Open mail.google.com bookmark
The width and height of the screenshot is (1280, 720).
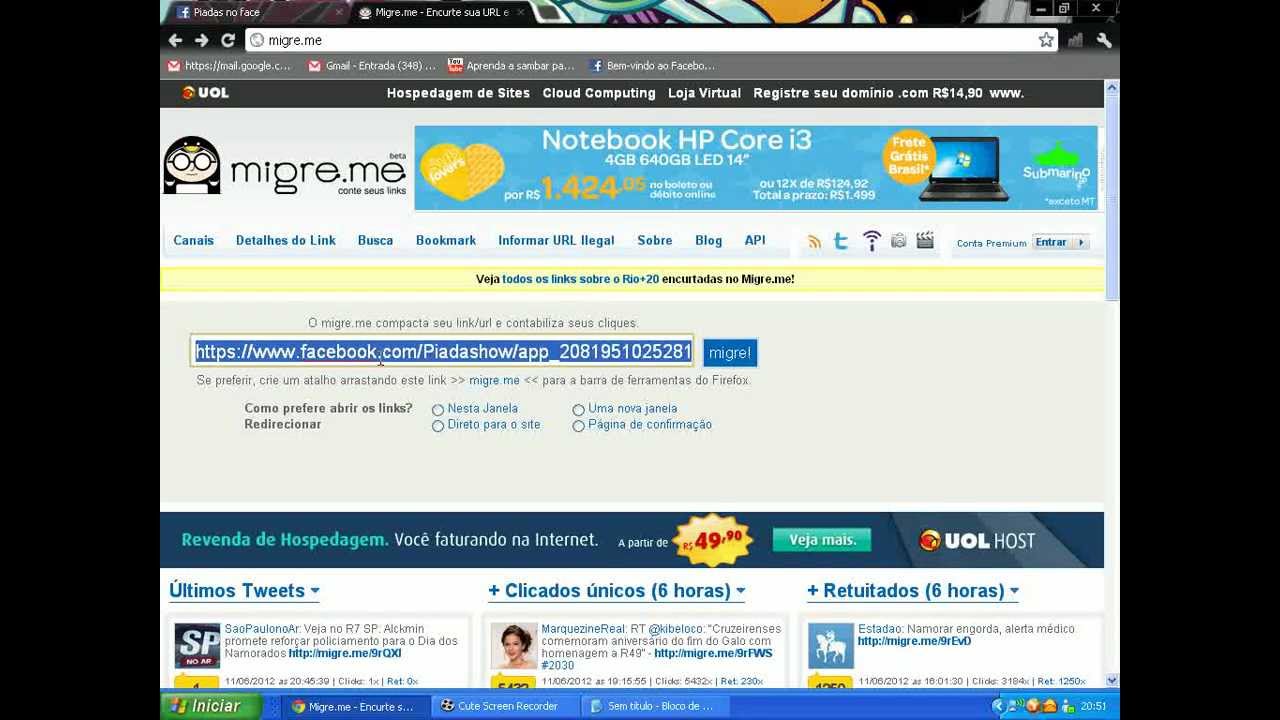coord(230,66)
